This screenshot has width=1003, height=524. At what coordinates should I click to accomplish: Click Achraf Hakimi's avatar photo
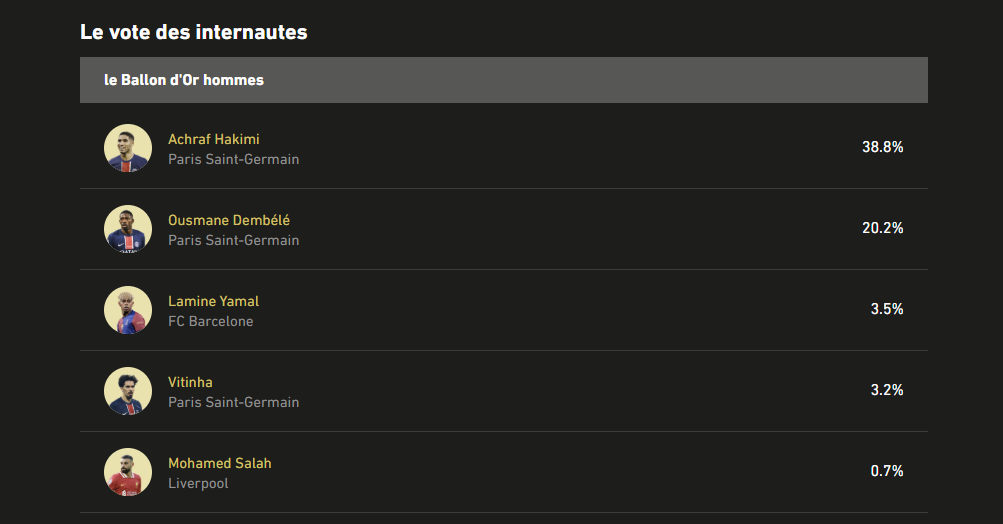click(x=128, y=148)
